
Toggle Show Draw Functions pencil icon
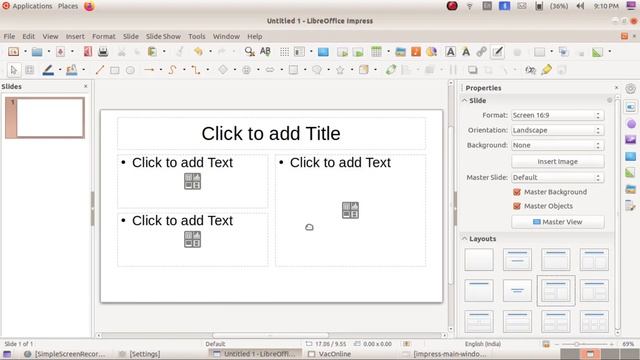click(498, 52)
